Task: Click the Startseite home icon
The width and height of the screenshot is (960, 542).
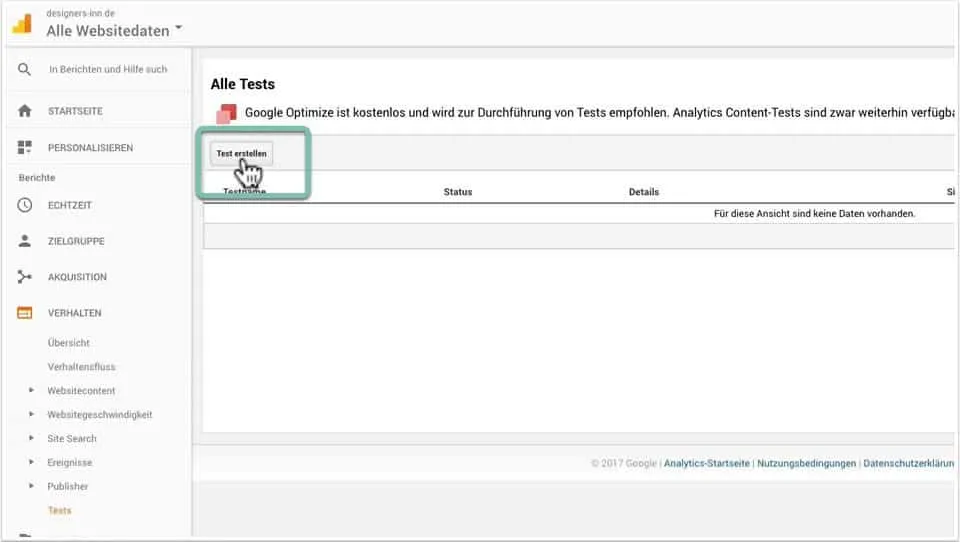Action: point(25,111)
